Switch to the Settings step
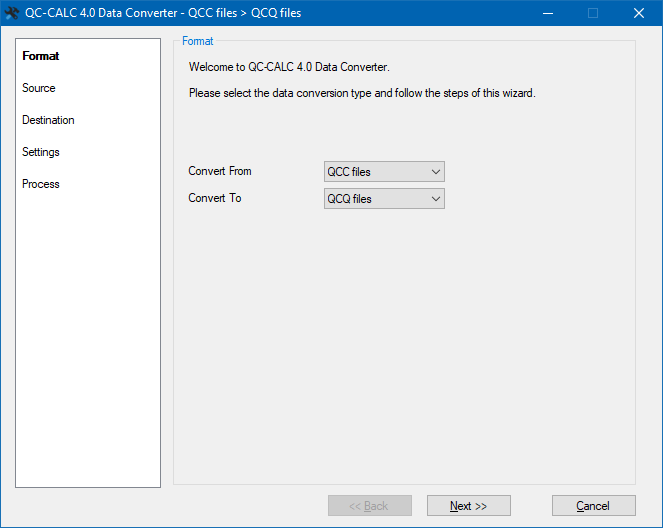 (41, 152)
